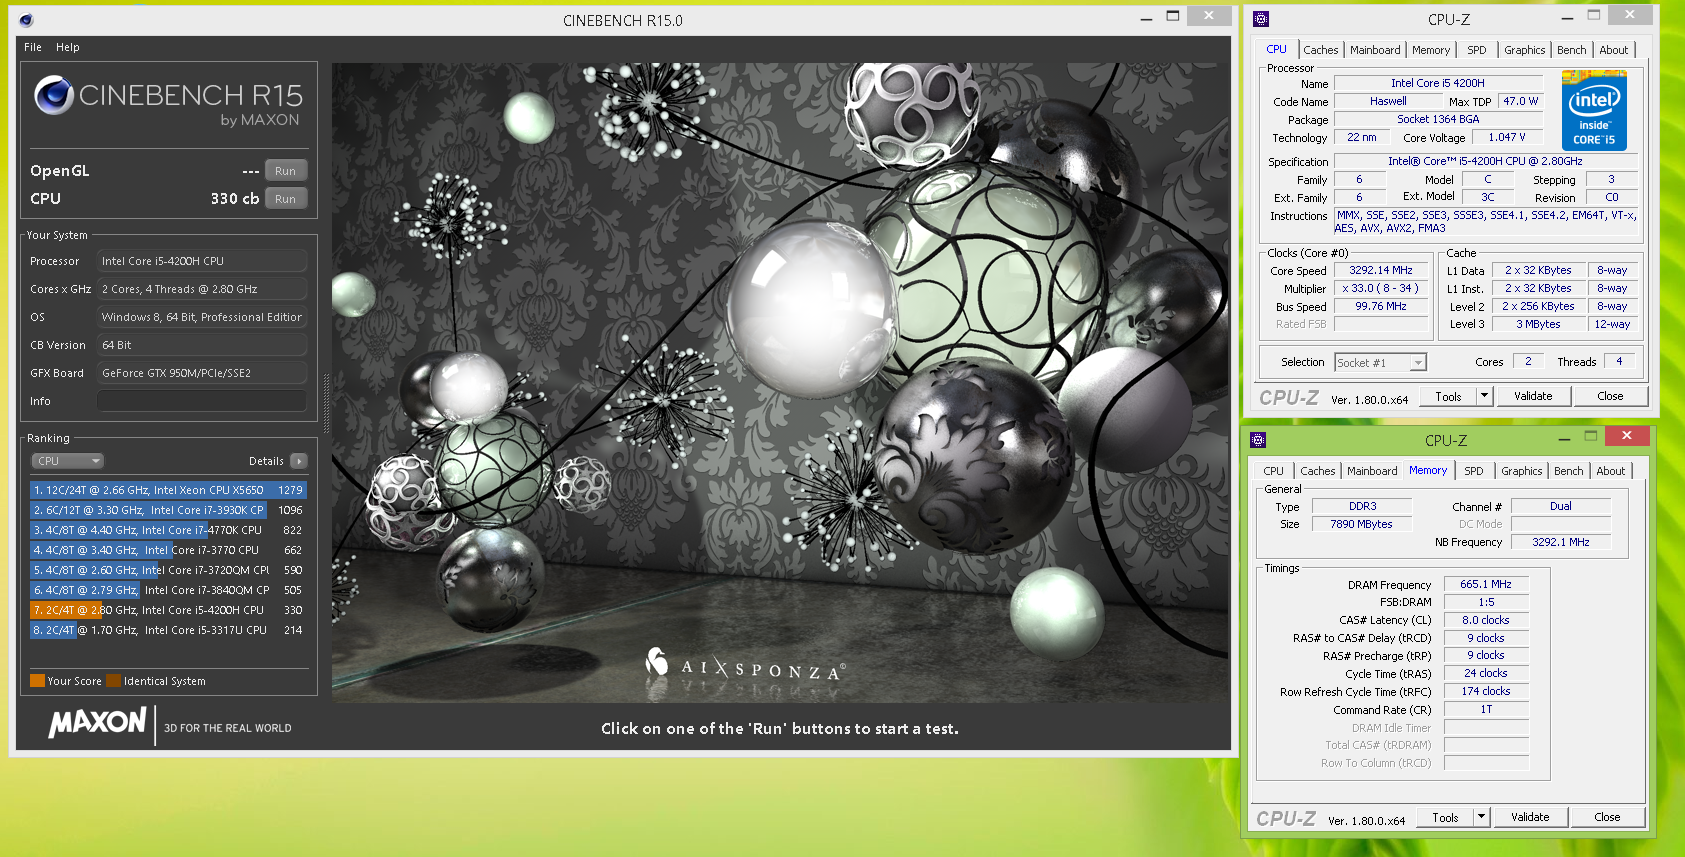Click the MAXON logo at the bottom
The height and width of the screenshot is (857, 1685).
(98, 722)
